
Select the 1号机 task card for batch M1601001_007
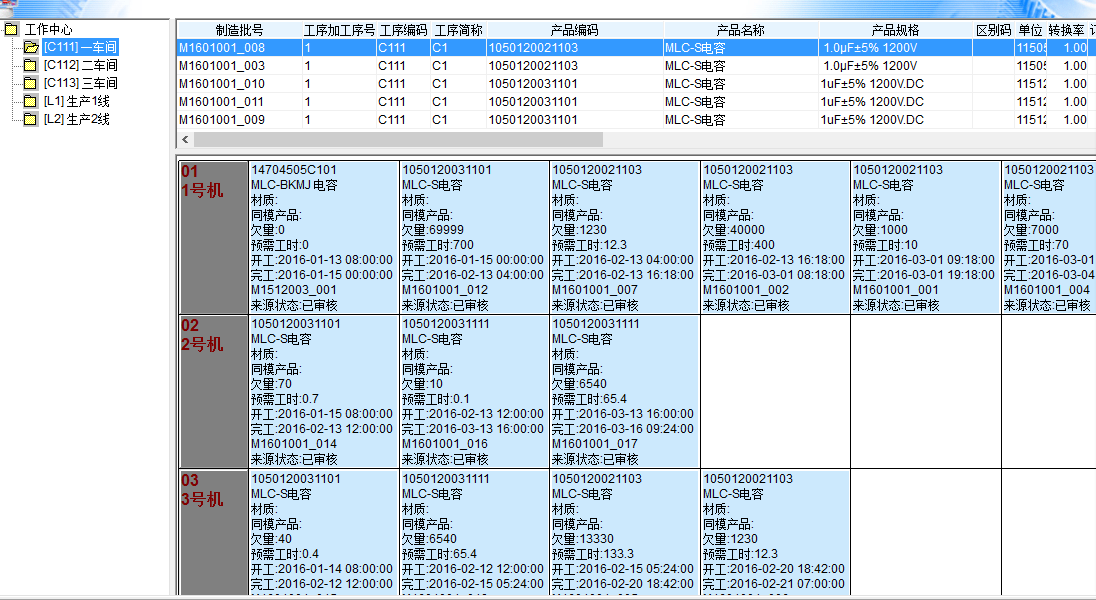pos(623,236)
